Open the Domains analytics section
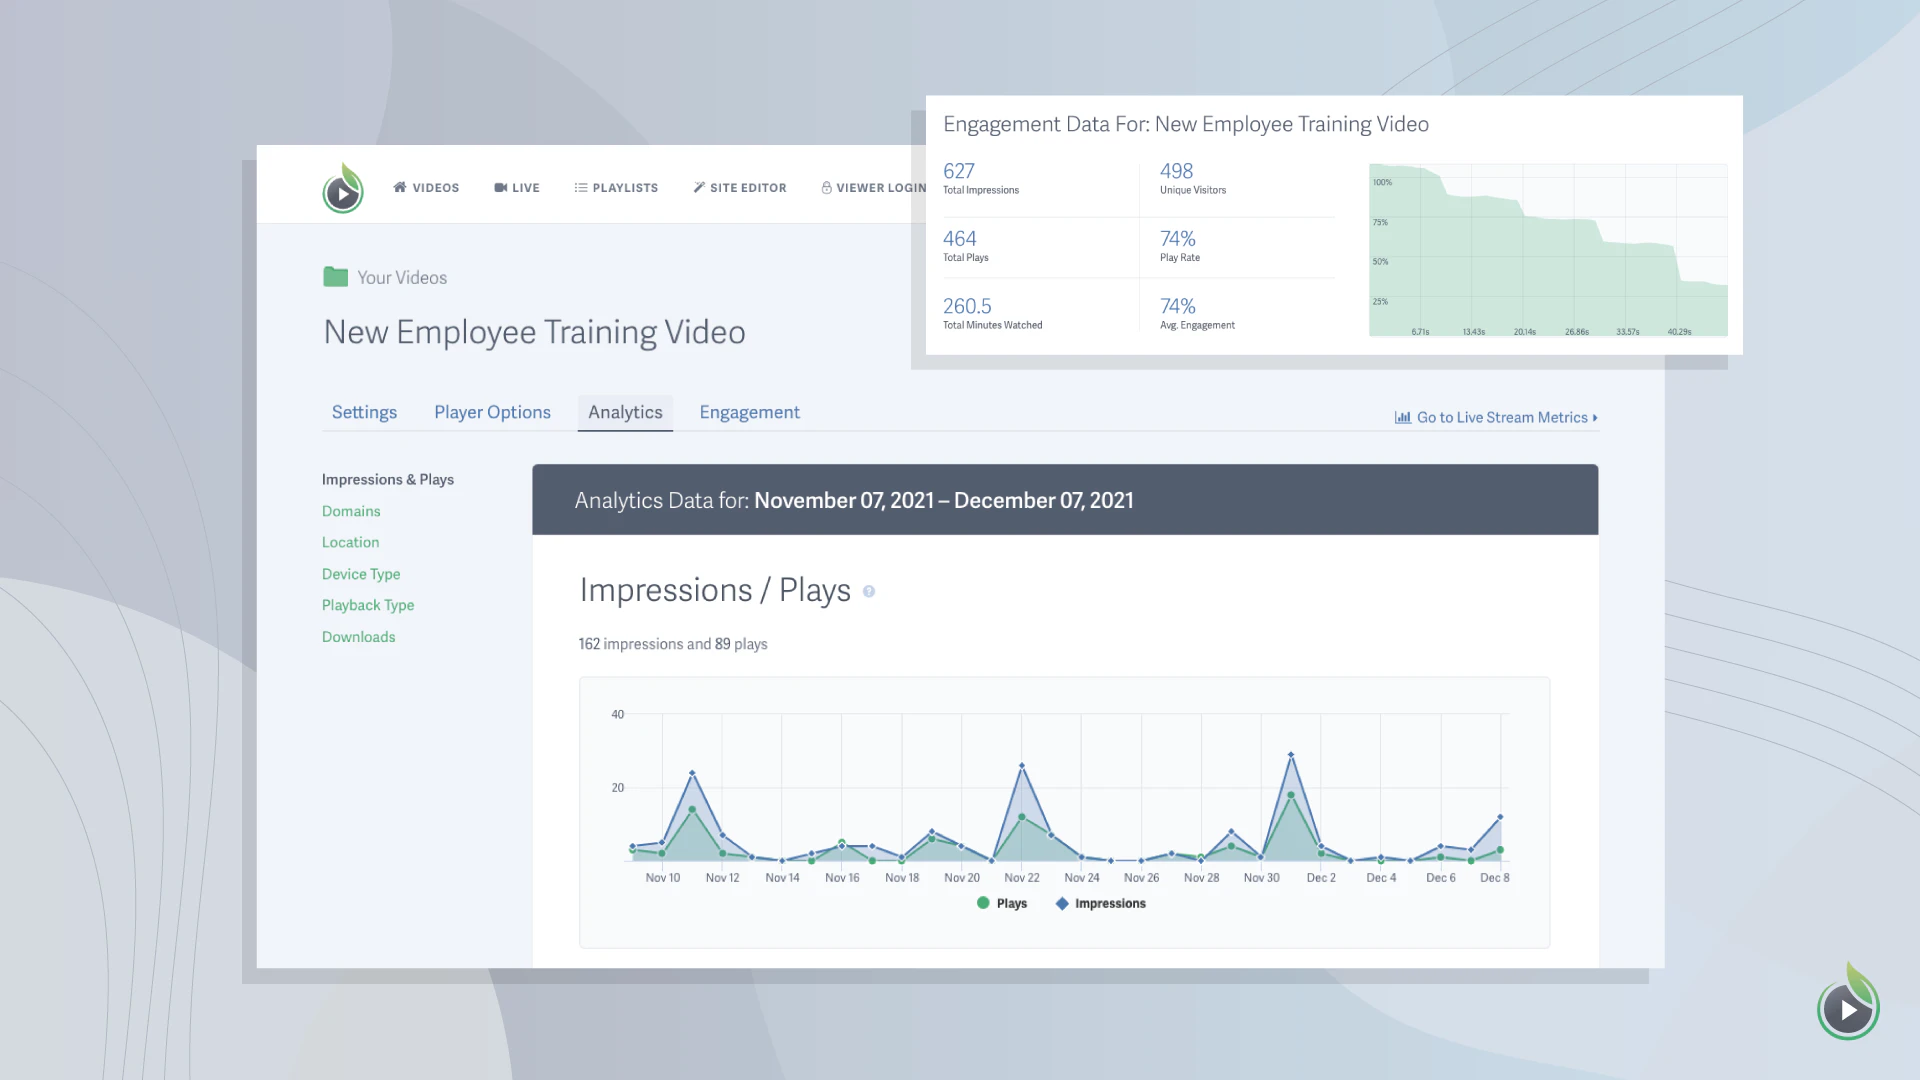1920x1080 pixels. click(351, 511)
